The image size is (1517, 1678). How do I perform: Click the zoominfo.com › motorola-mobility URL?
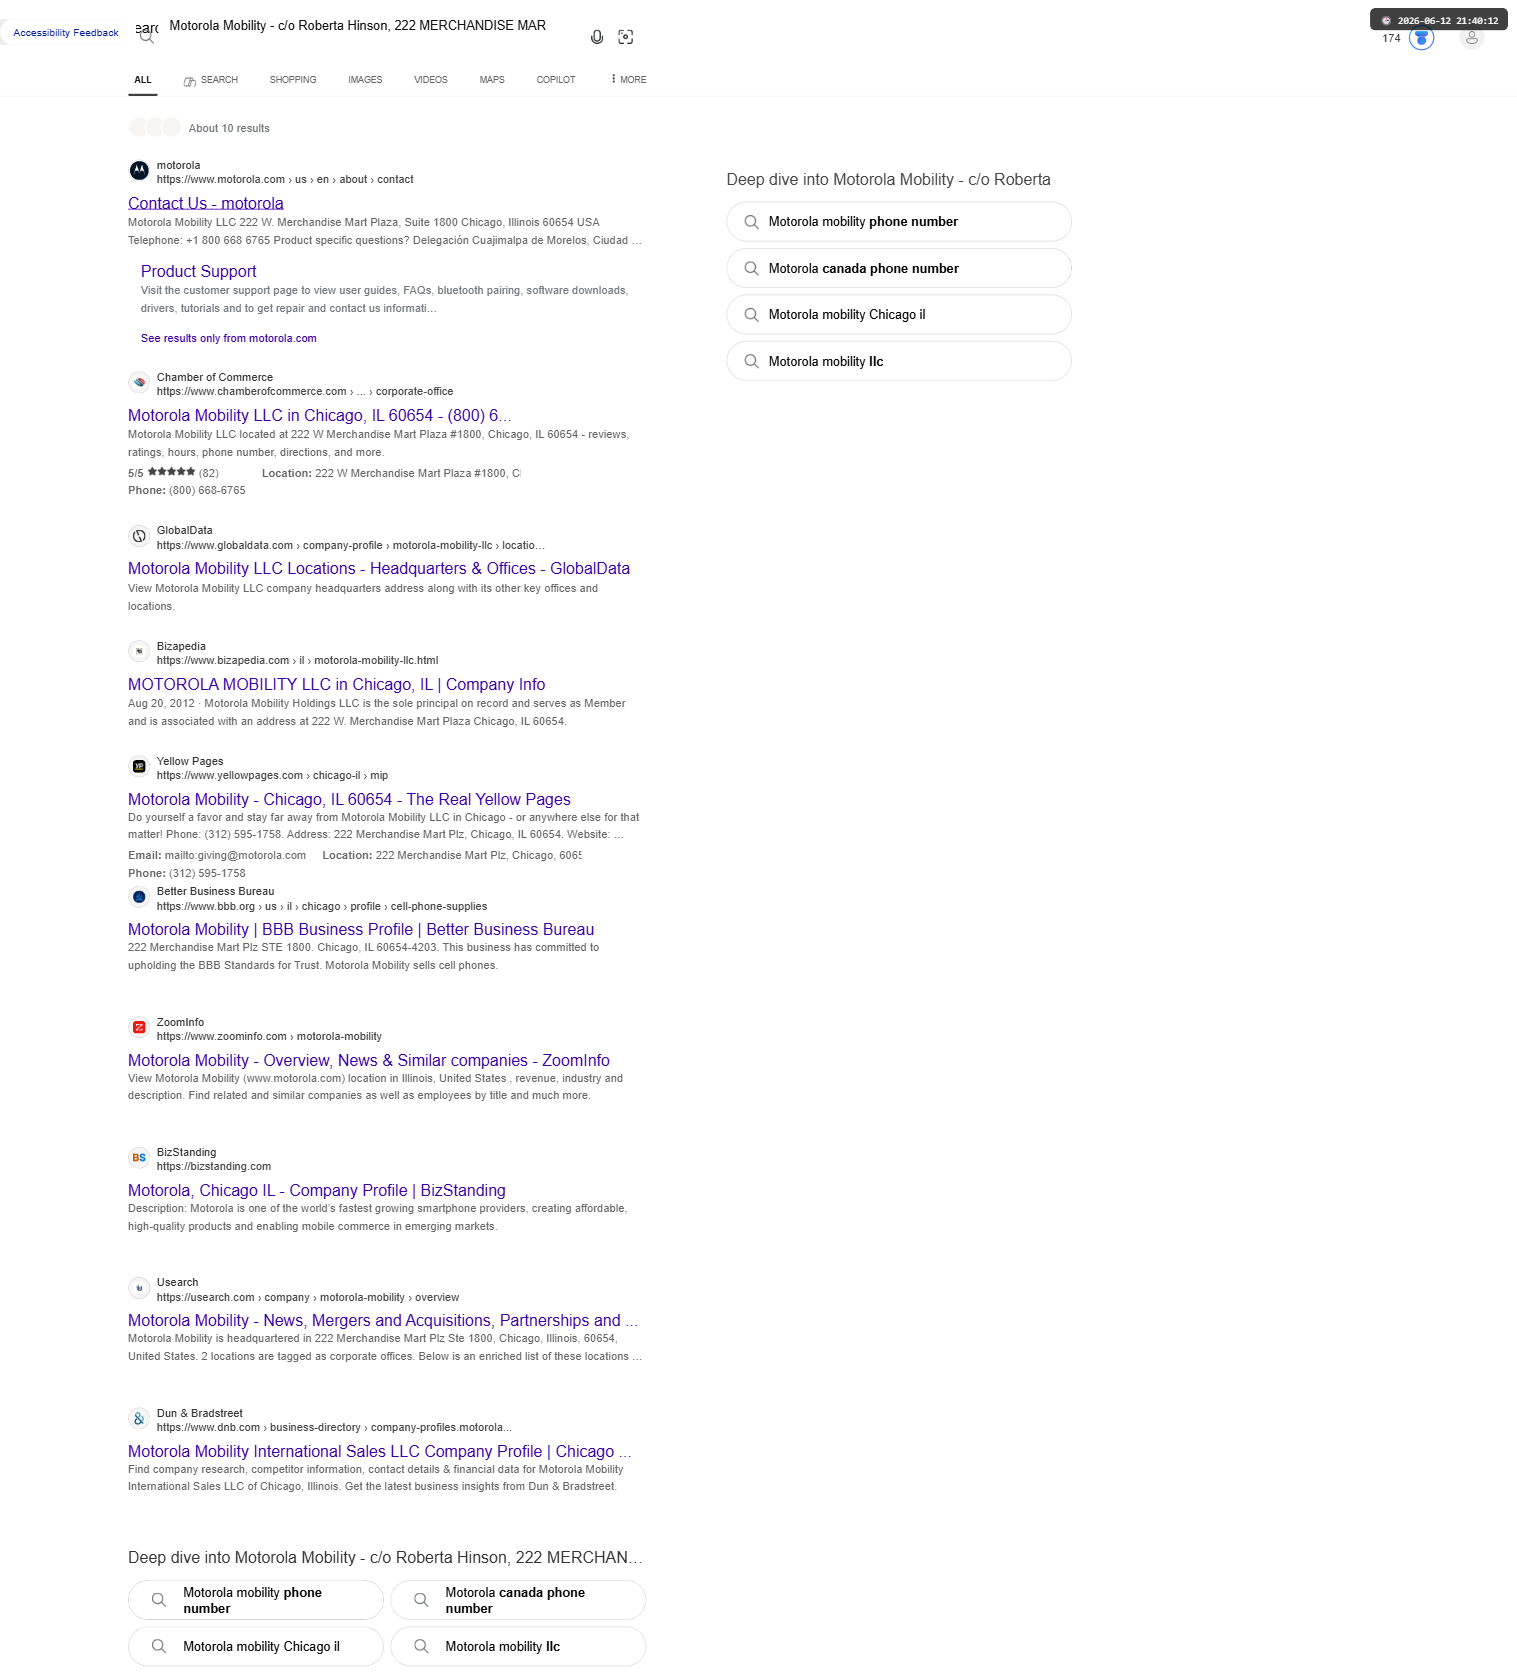tap(269, 1037)
